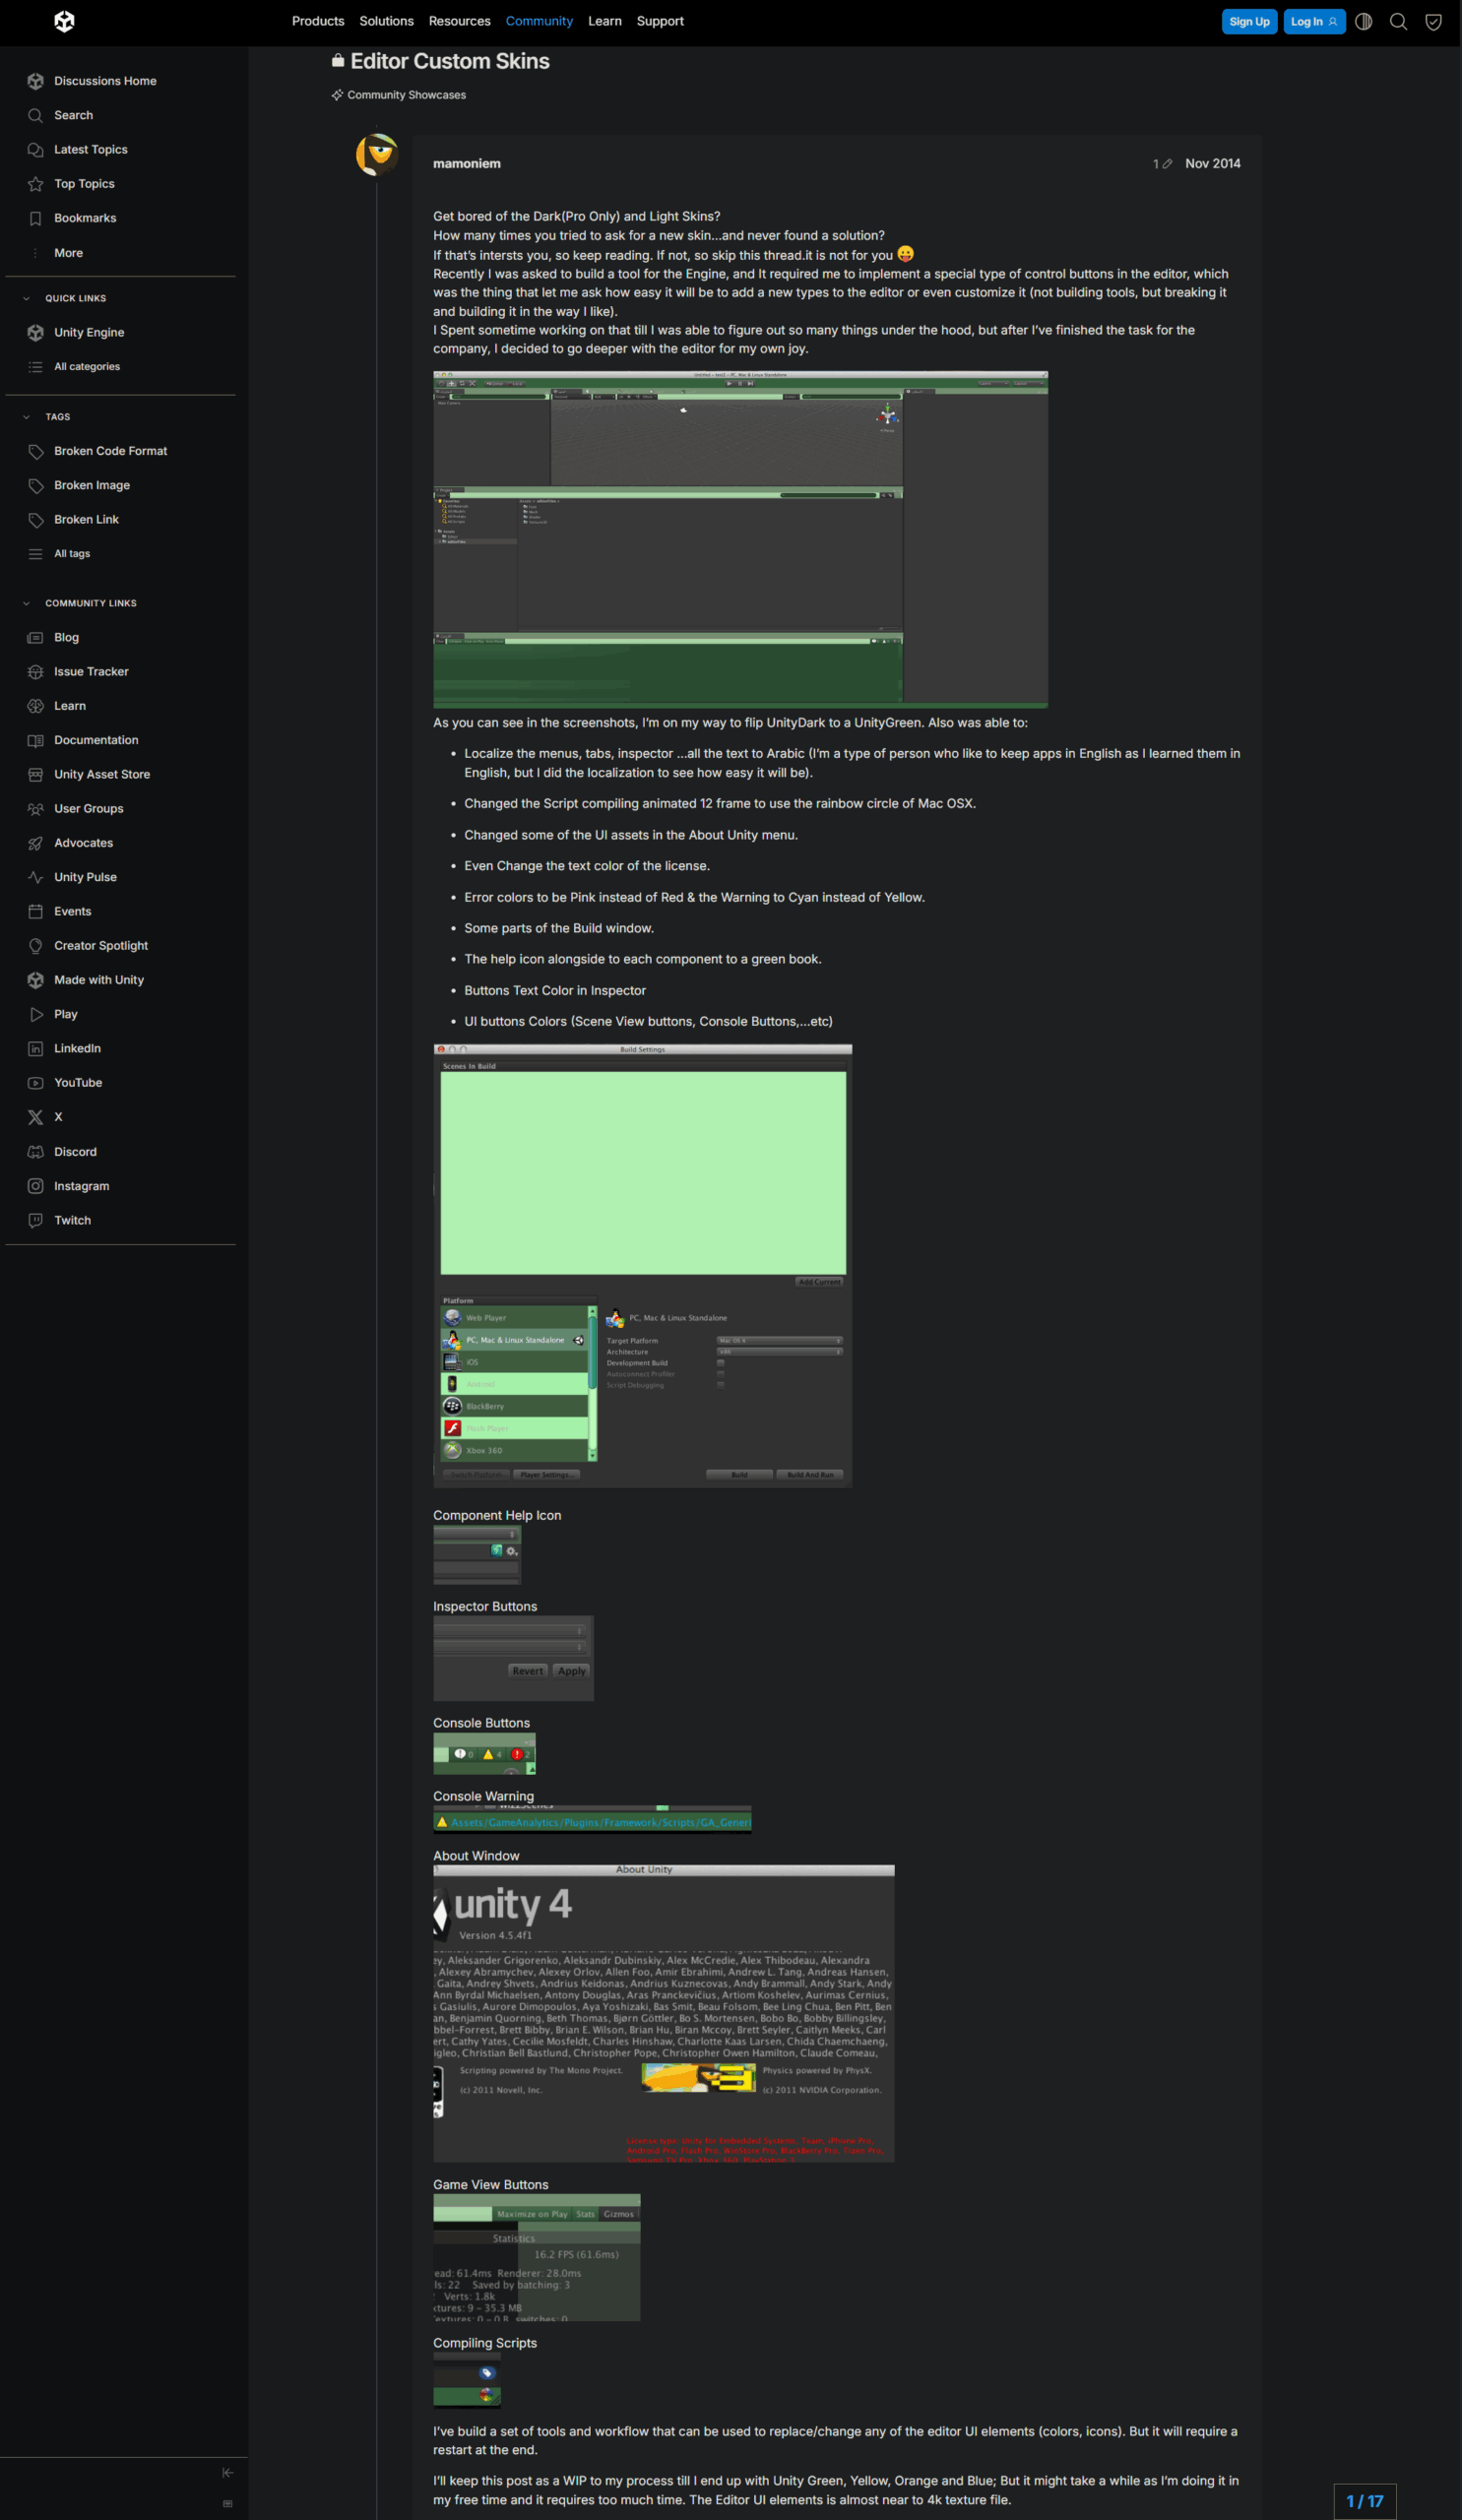The width and height of the screenshot is (1462, 2520).
Task: Open the Learn menu in header
Action: click(x=604, y=21)
